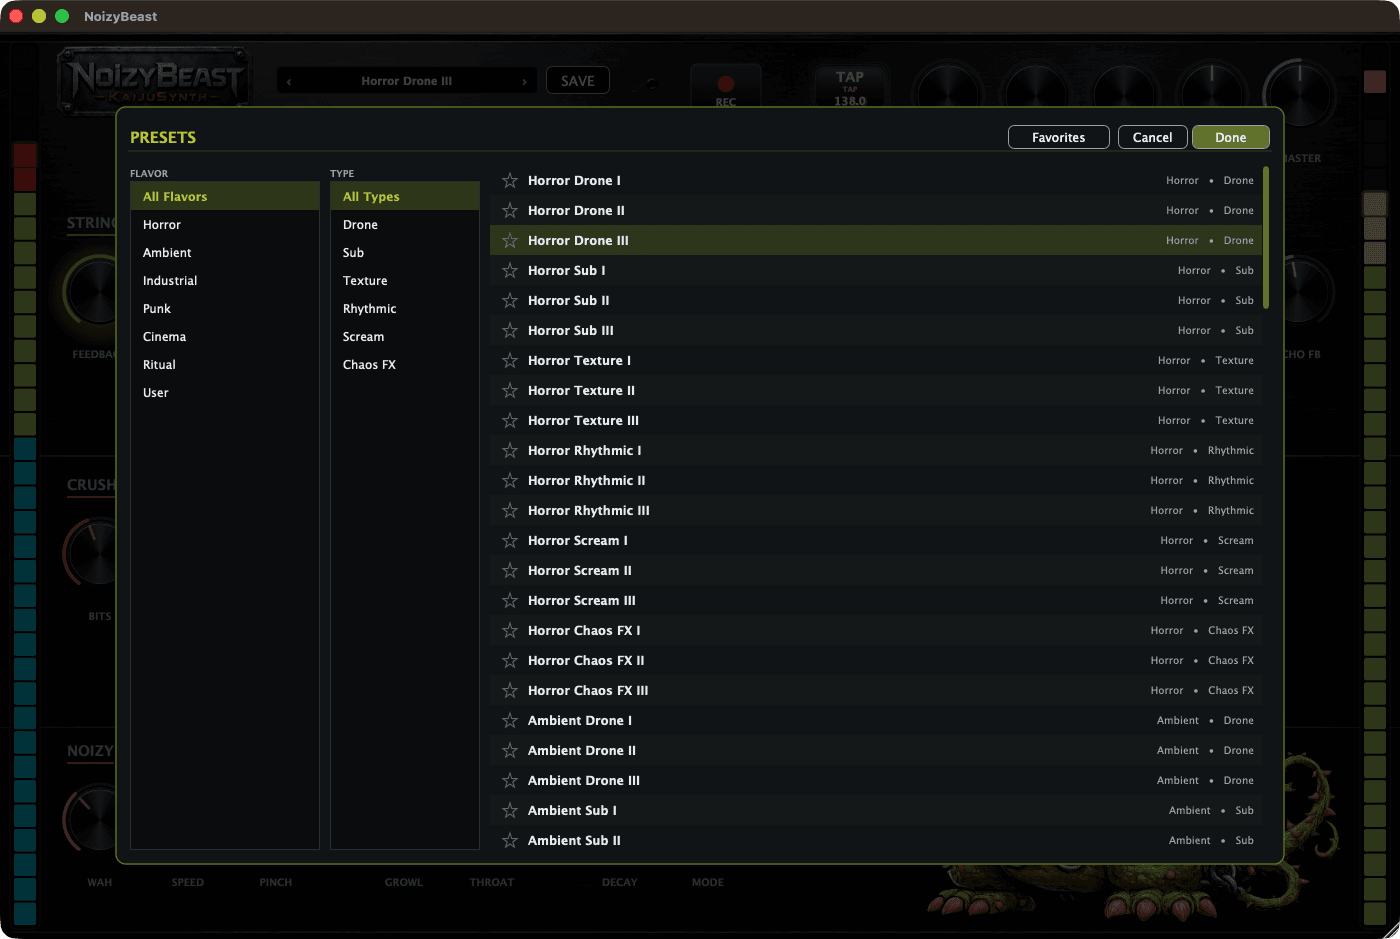
Task: Filter by Texture type
Action: click(x=405, y=281)
